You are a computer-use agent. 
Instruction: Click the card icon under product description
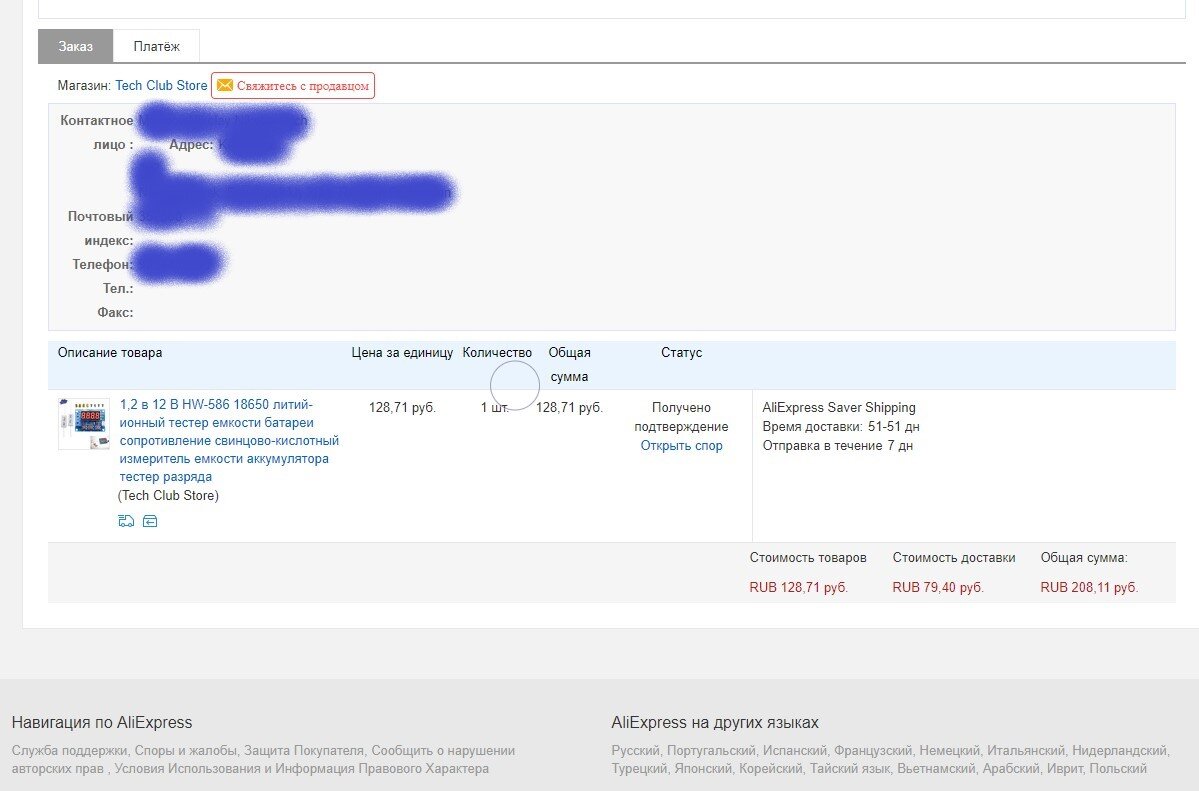(150, 521)
